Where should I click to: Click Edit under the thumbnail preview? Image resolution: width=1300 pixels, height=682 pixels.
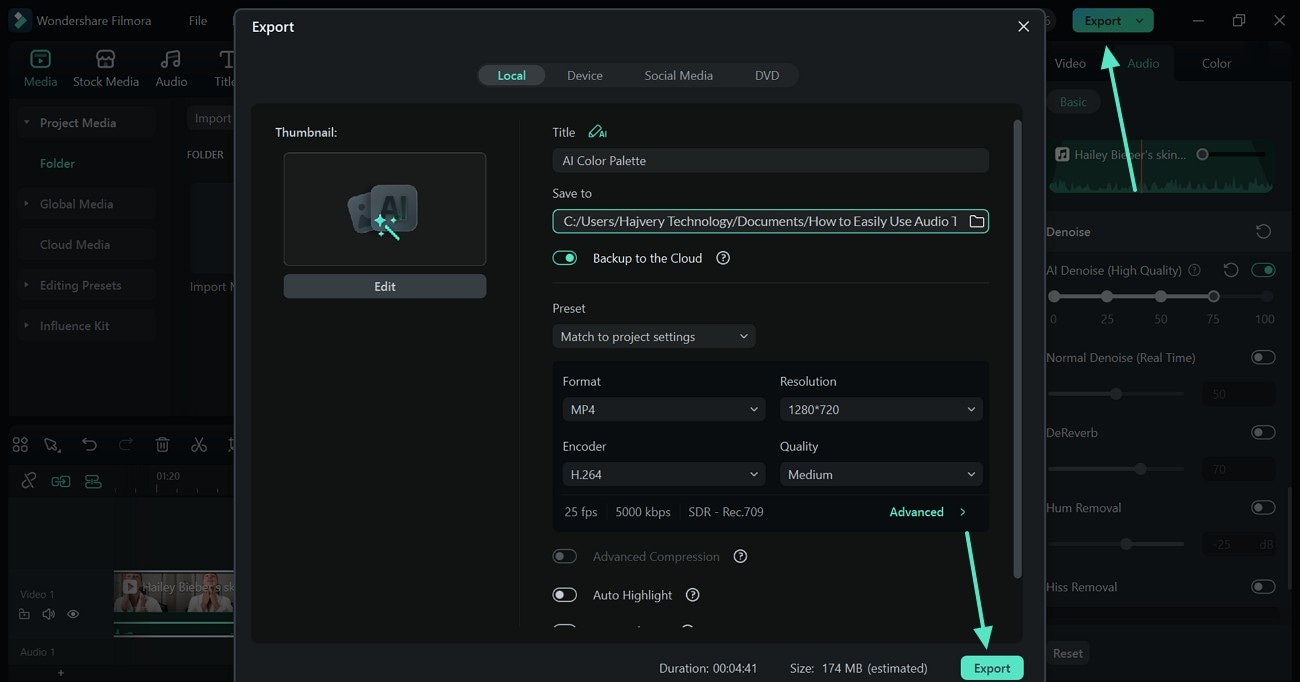pyautogui.click(x=385, y=286)
